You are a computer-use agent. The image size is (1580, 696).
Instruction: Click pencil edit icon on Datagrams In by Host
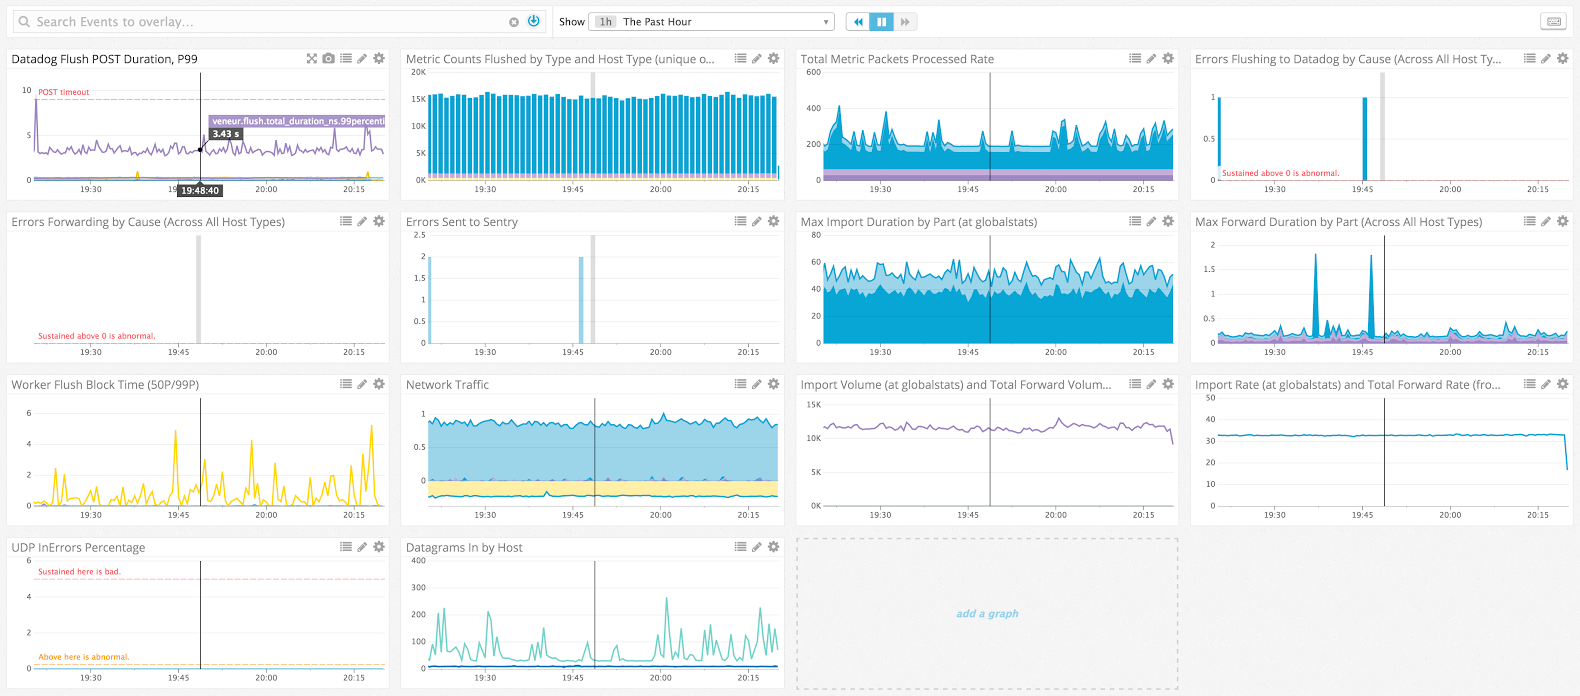point(757,547)
